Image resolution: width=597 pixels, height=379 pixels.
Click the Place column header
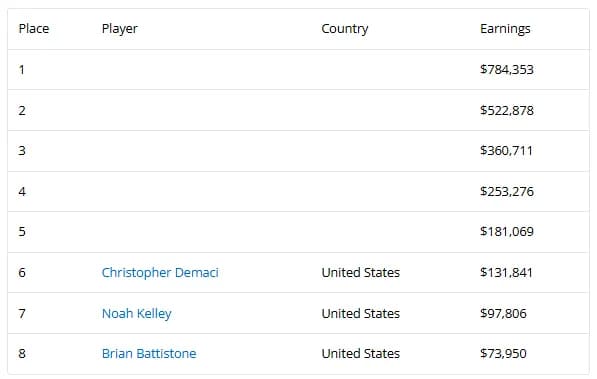(34, 29)
